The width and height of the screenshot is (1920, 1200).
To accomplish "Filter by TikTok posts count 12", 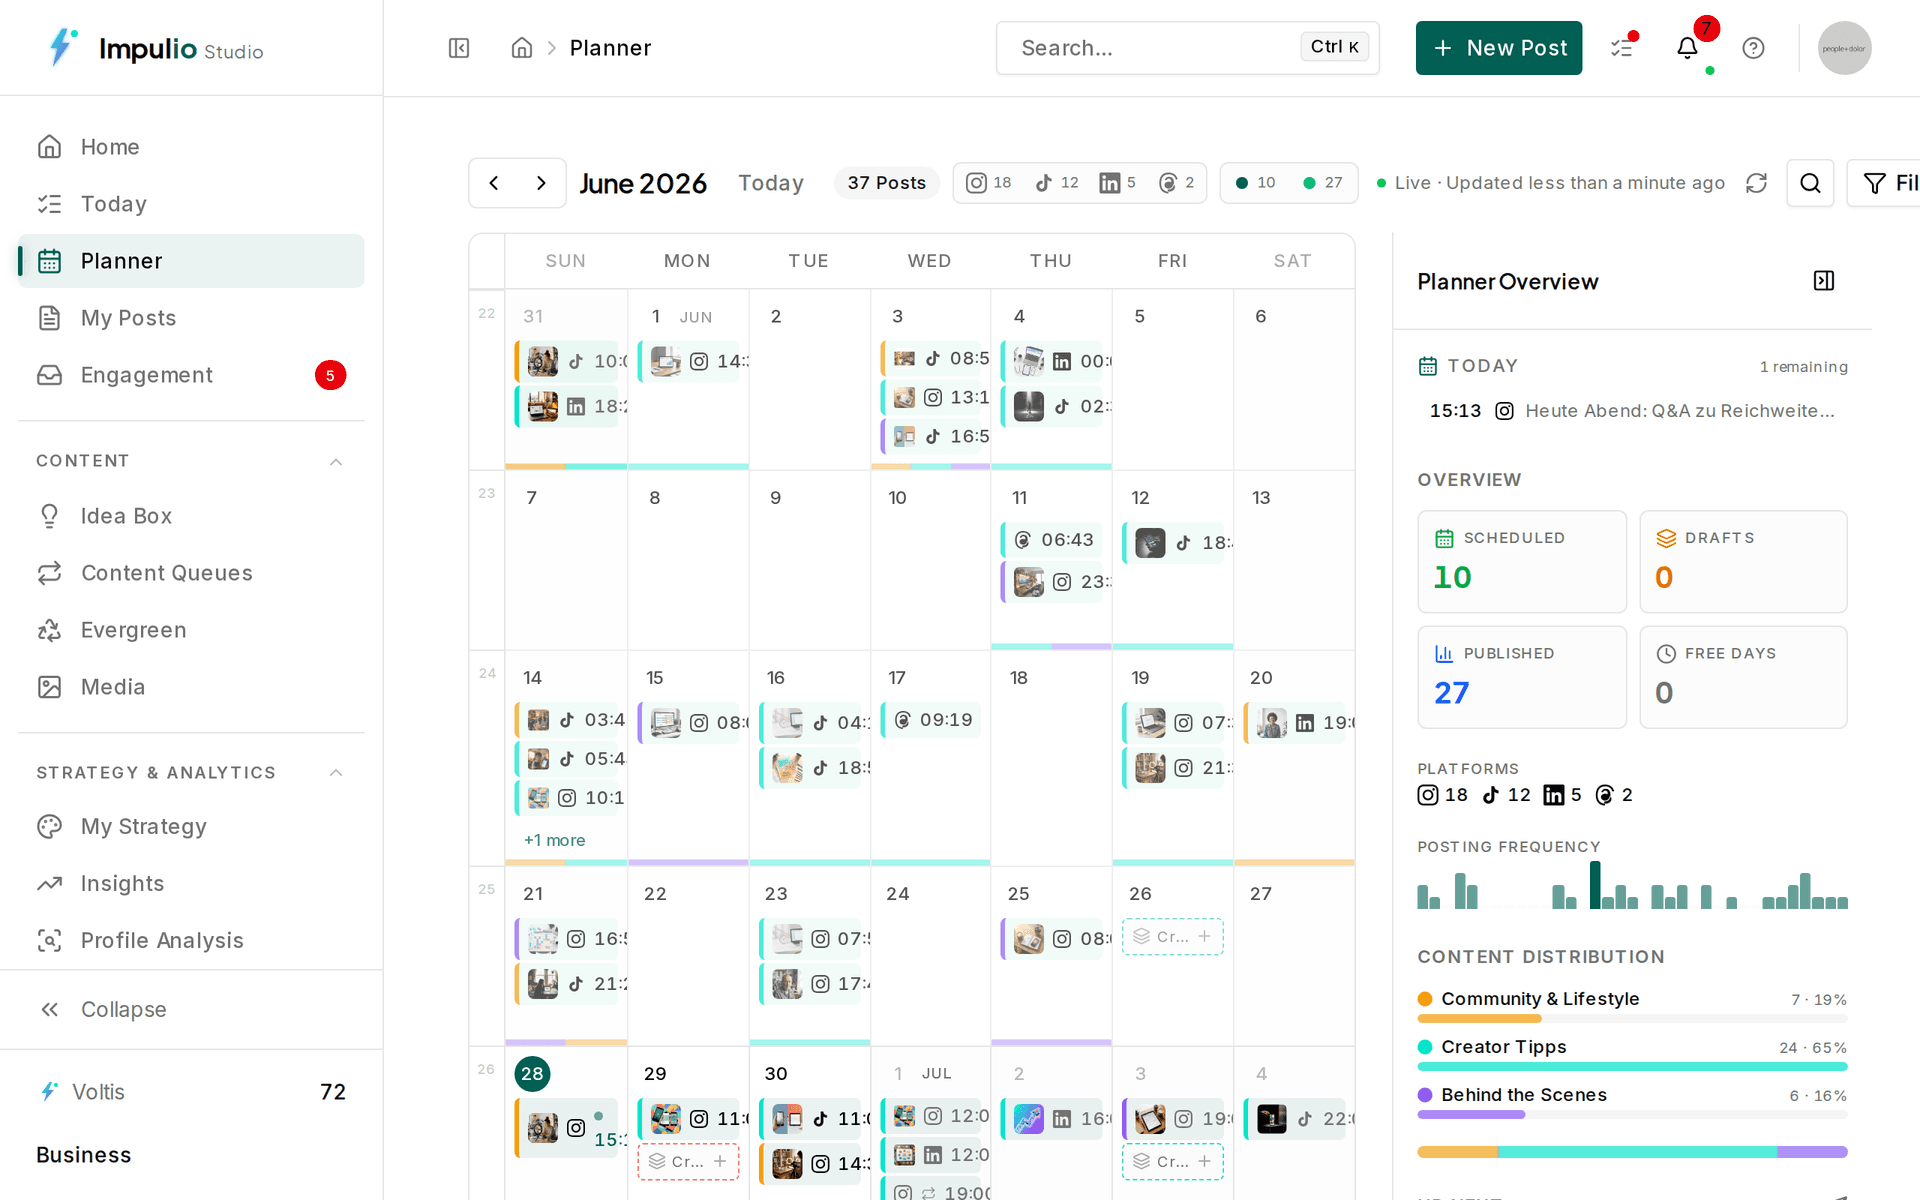I will click(x=1057, y=183).
